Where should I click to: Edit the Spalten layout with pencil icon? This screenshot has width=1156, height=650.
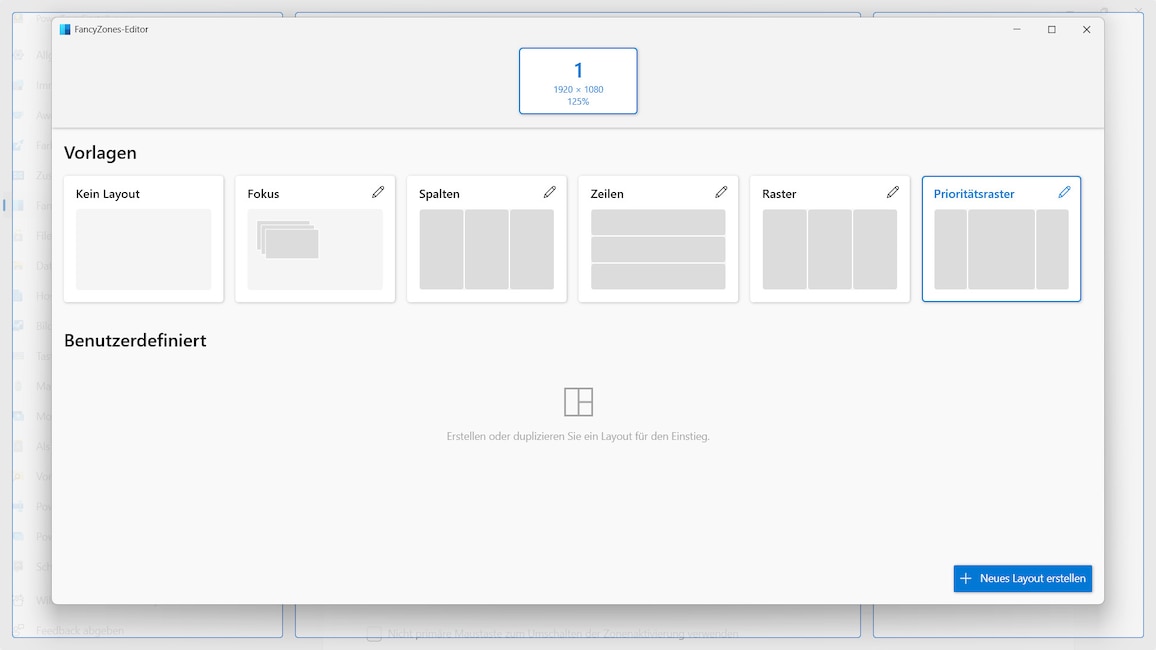(x=550, y=192)
